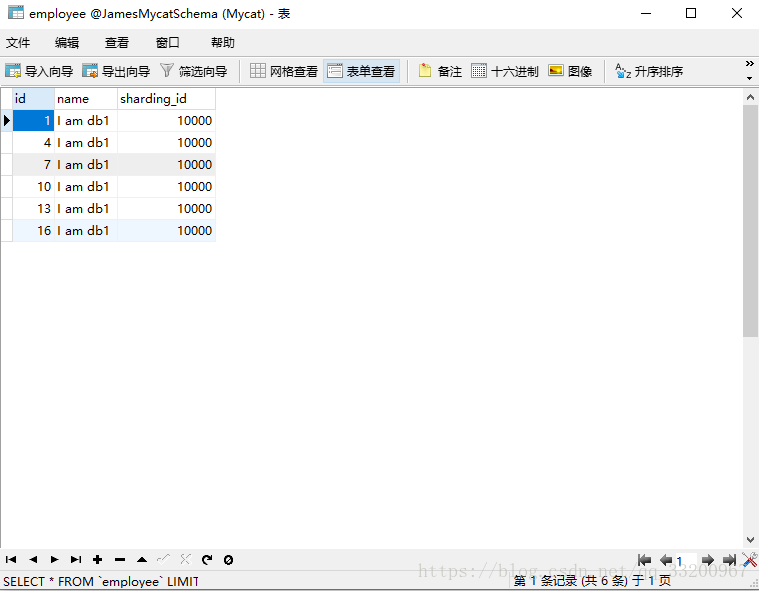Open the 图像 image viewer
Image resolution: width=759 pixels, height=591 pixels.
pos(570,71)
